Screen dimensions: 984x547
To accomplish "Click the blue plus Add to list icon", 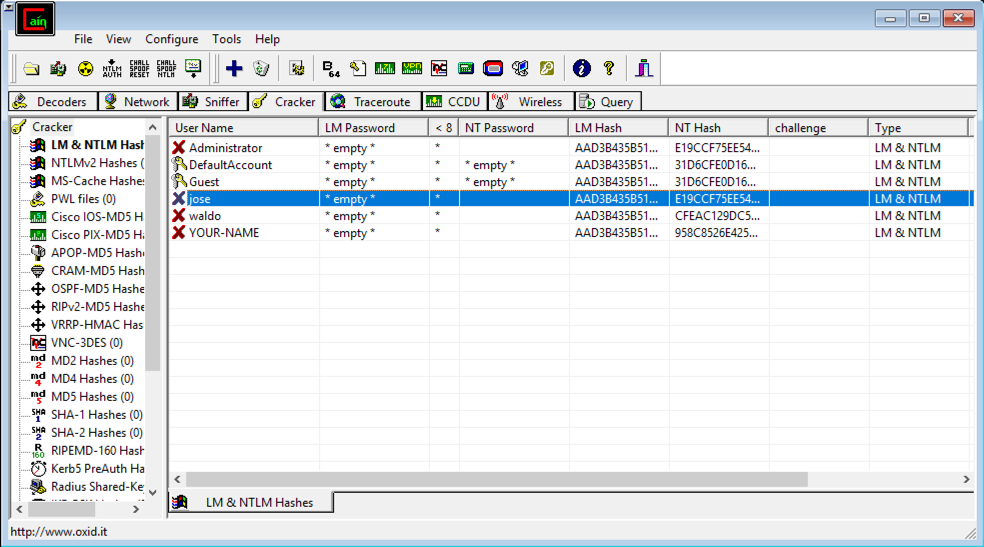I will point(234,68).
